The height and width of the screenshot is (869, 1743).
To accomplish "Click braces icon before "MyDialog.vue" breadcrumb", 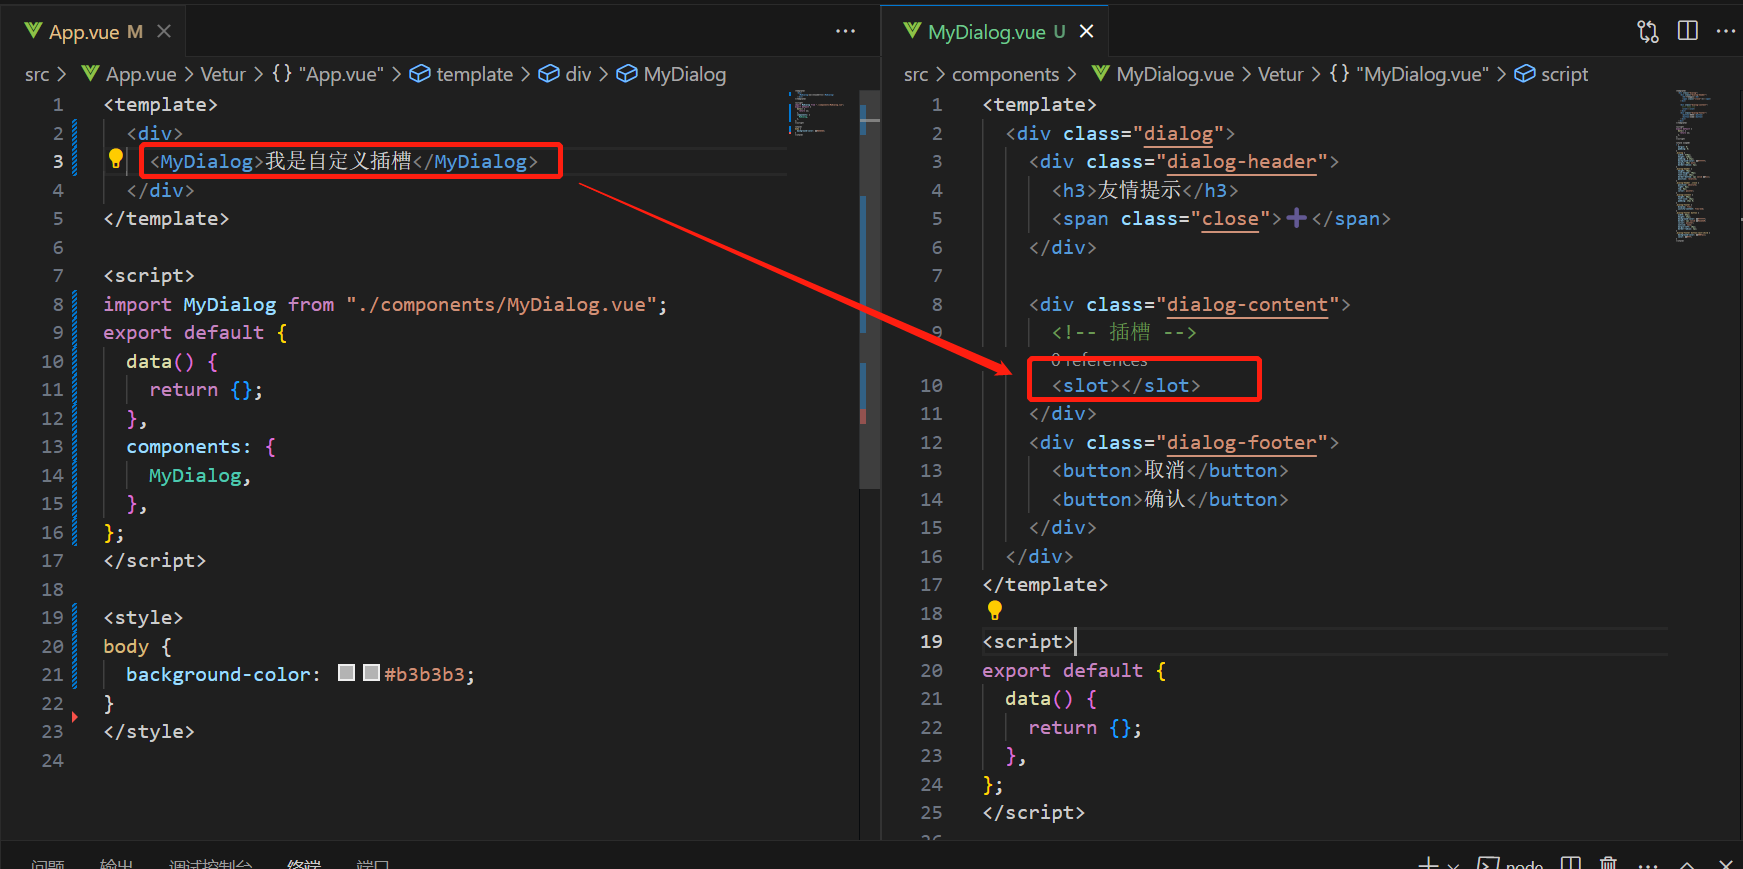I will 1339,74.
